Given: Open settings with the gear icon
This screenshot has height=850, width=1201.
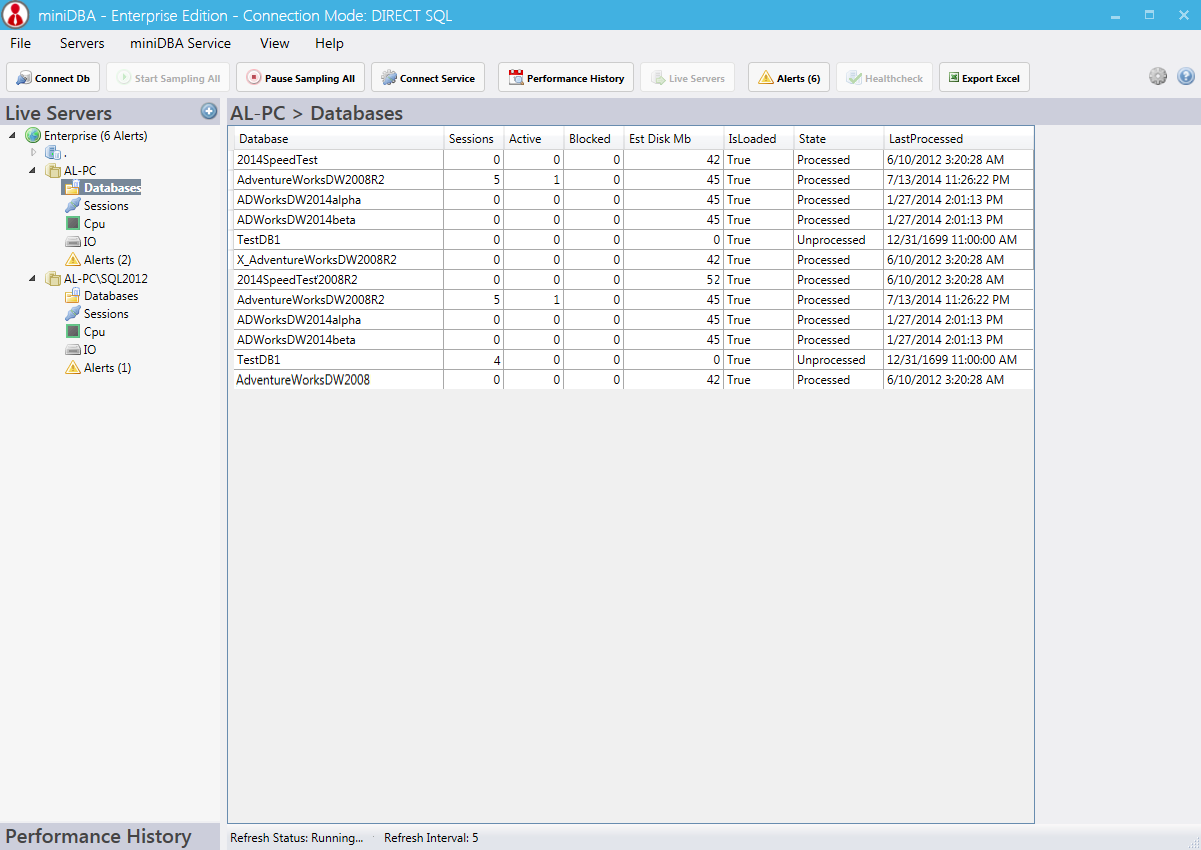Looking at the screenshot, I should tap(1158, 77).
